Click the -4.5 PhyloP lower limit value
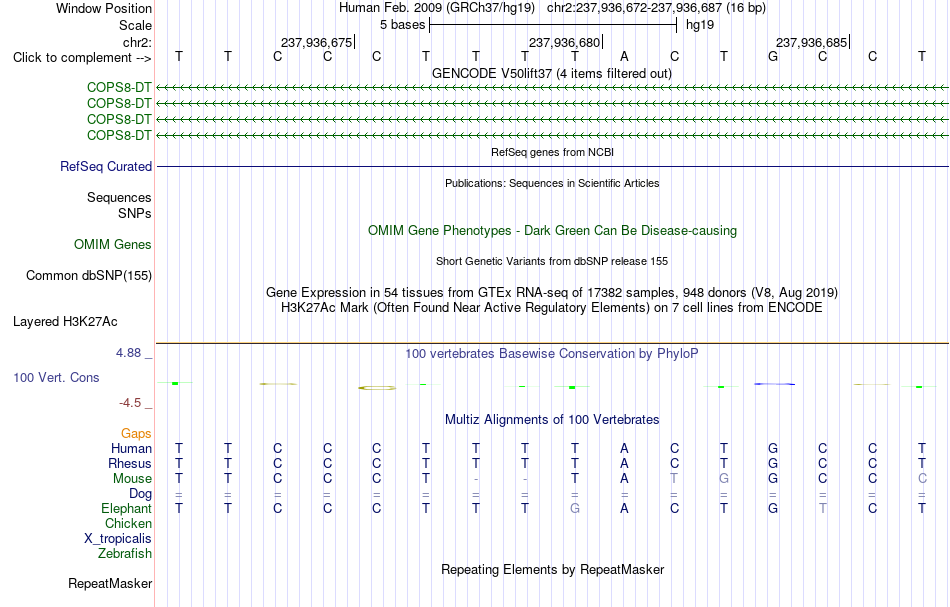The image size is (950, 607). 130,403
